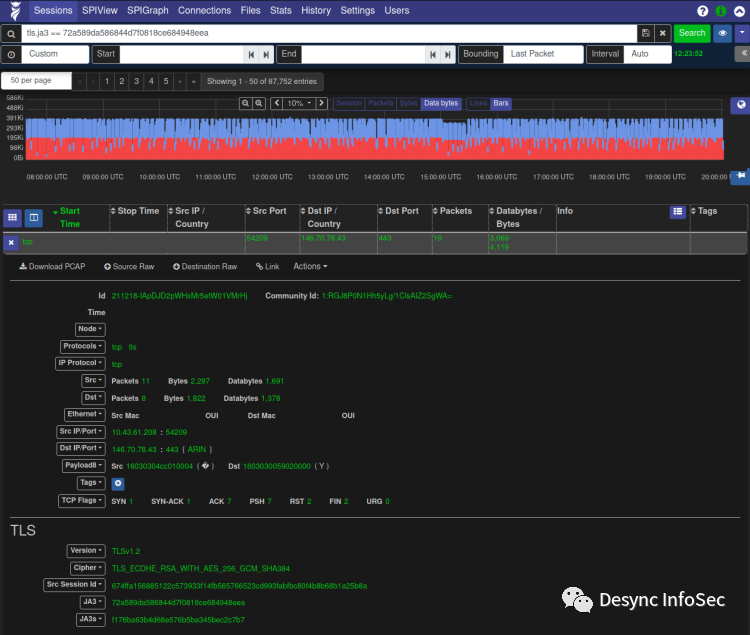The width and height of the screenshot is (750, 635).
Task: Click the Arkime owl logo
Action: click(15, 11)
